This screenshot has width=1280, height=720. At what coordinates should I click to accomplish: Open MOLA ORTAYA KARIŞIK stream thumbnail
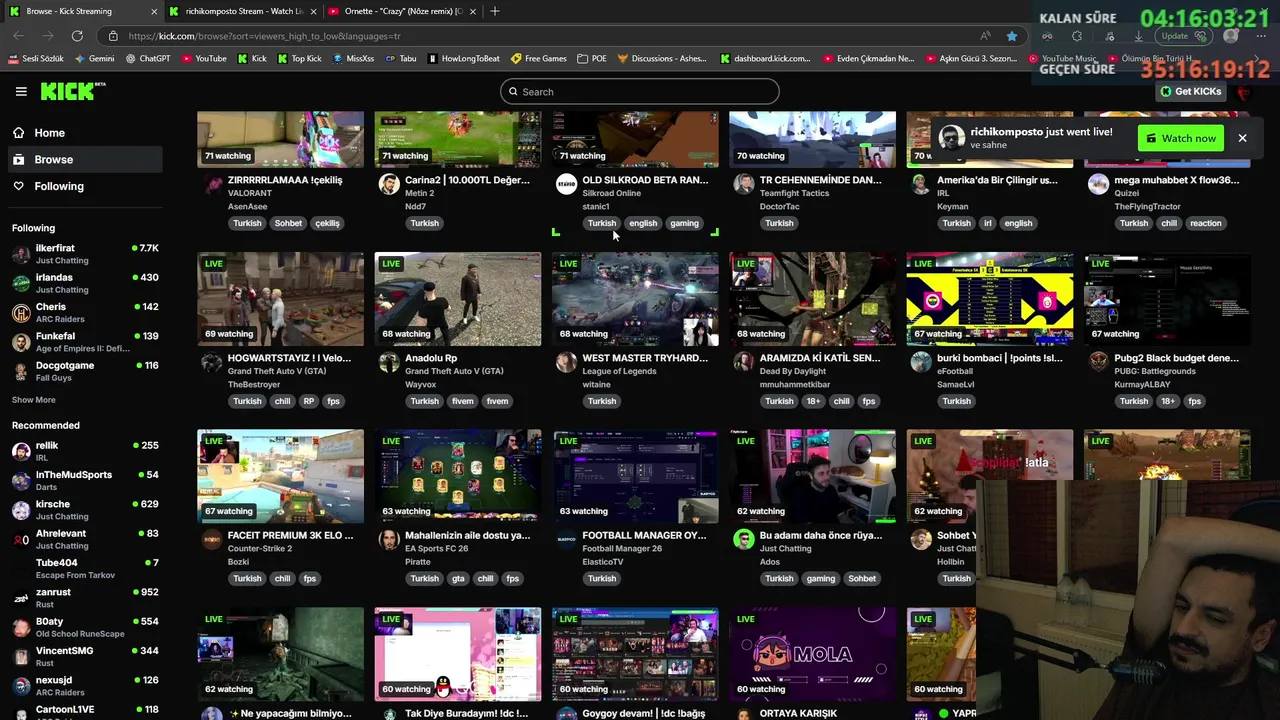(x=812, y=654)
